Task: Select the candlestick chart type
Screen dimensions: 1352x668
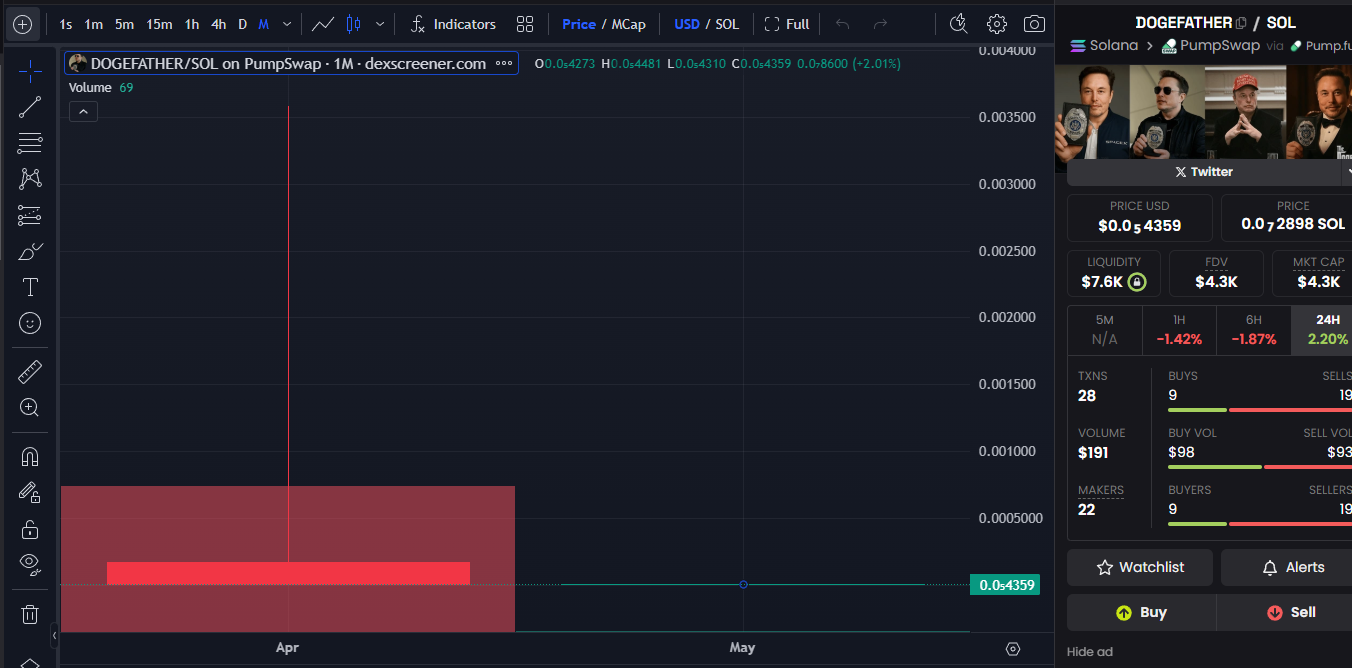Action: point(353,24)
